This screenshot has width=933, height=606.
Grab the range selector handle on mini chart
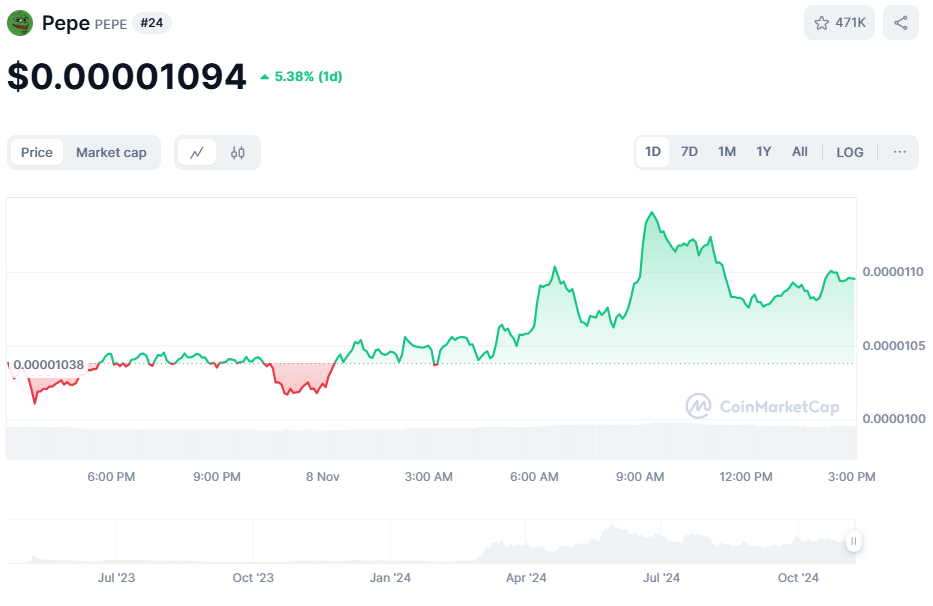pyautogui.click(x=853, y=541)
